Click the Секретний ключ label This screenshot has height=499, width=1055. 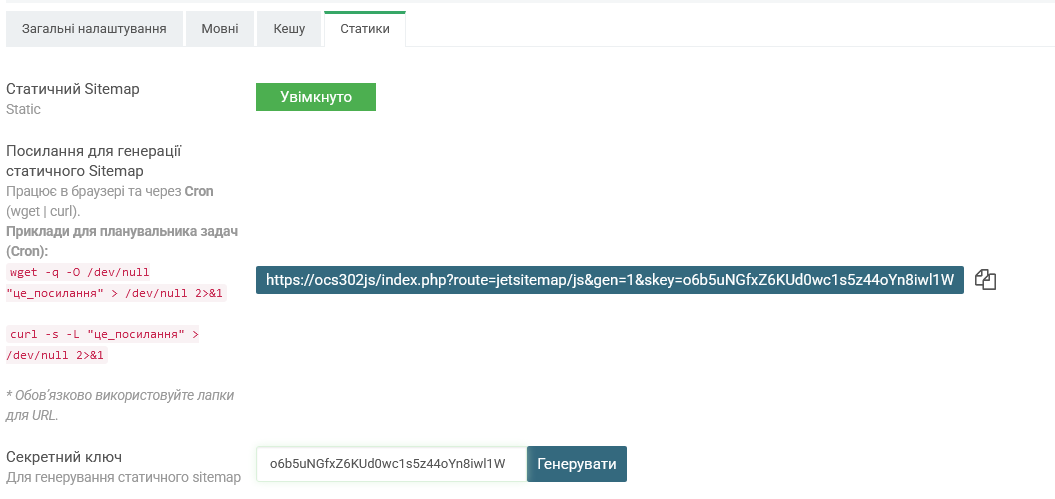(x=64, y=457)
